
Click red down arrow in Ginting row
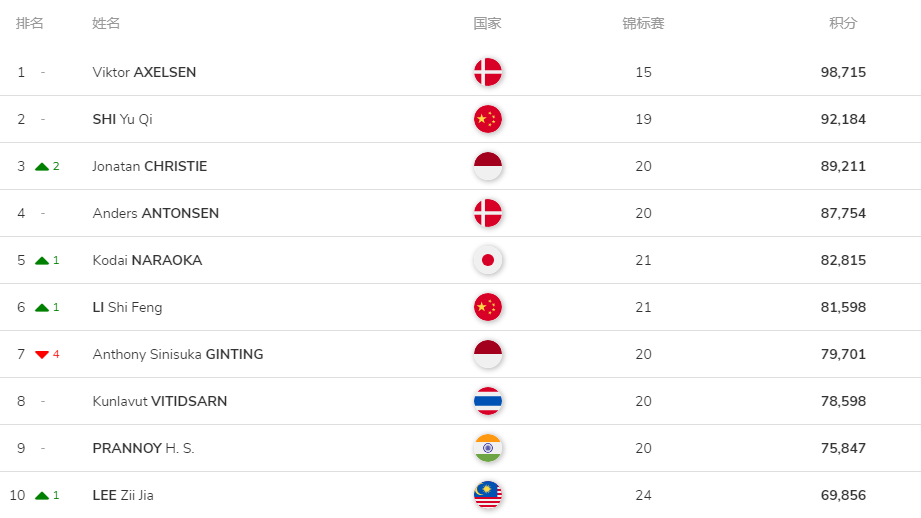pyautogui.click(x=42, y=355)
